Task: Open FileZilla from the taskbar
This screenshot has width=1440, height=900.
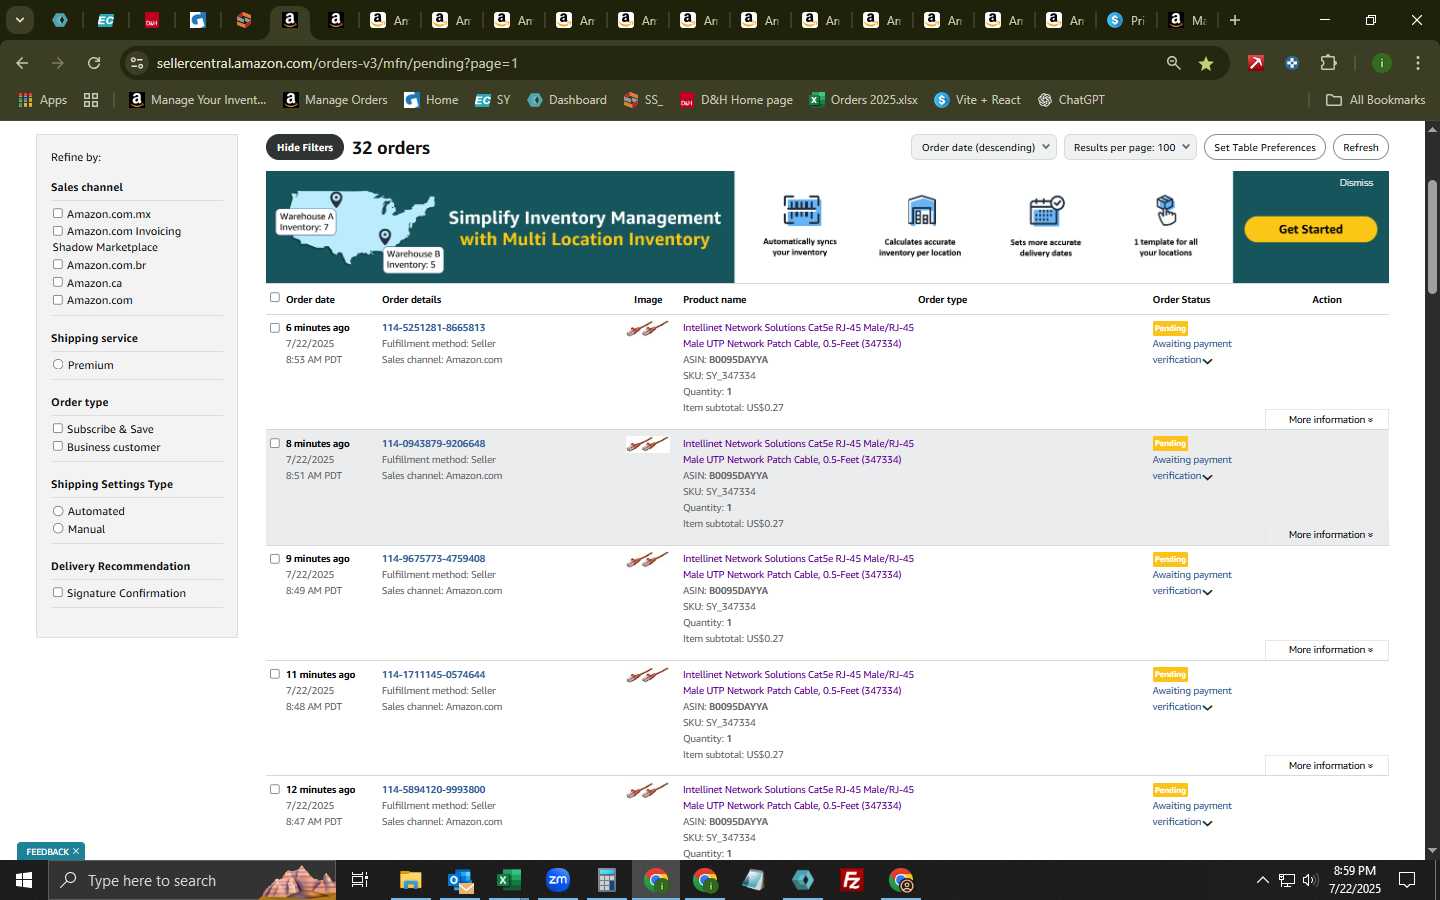Action: [x=852, y=880]
